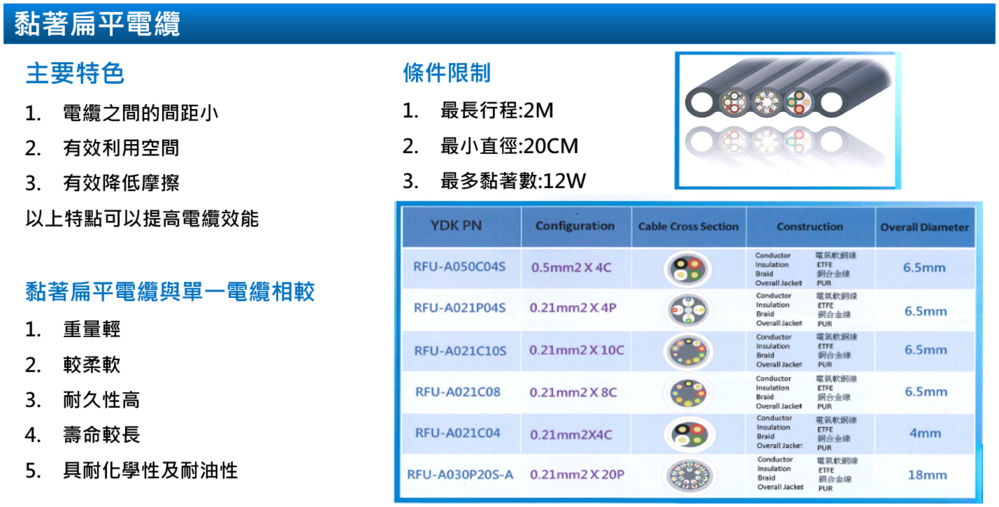This screenshot has width=999, height=507.
Task: Click the 主要特色 section heading
Action: 75,74
